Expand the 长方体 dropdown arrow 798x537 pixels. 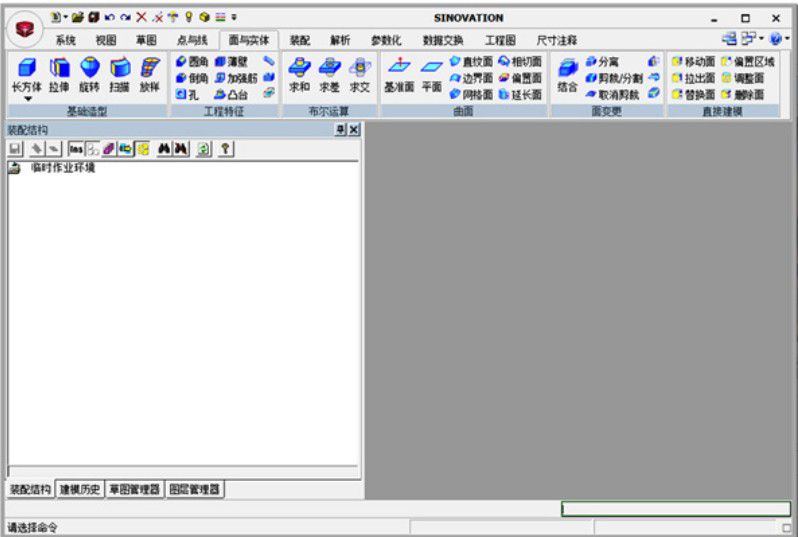click(27, 99)
